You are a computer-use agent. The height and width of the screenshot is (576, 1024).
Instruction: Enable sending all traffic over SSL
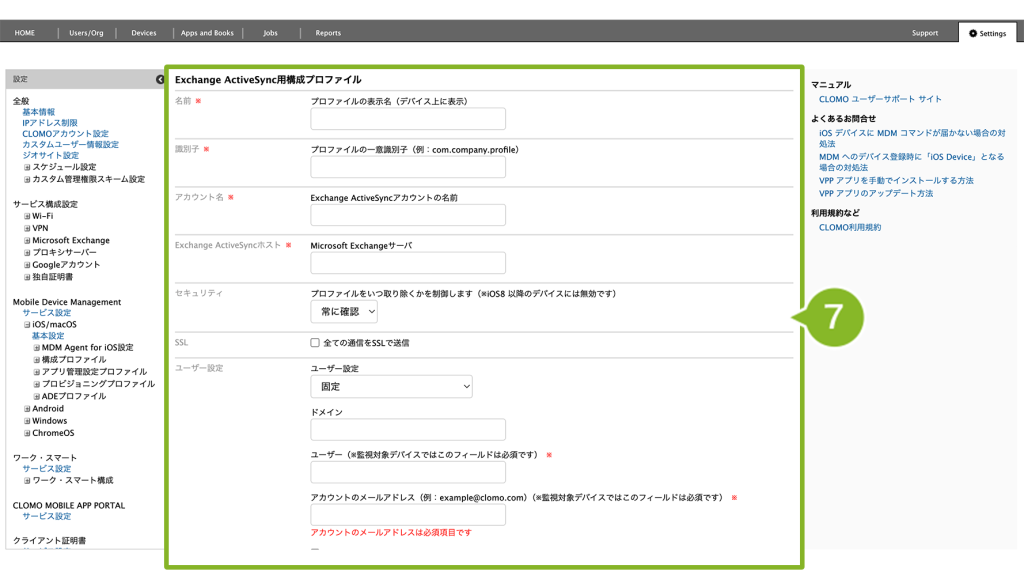click(x=315, y=343)
